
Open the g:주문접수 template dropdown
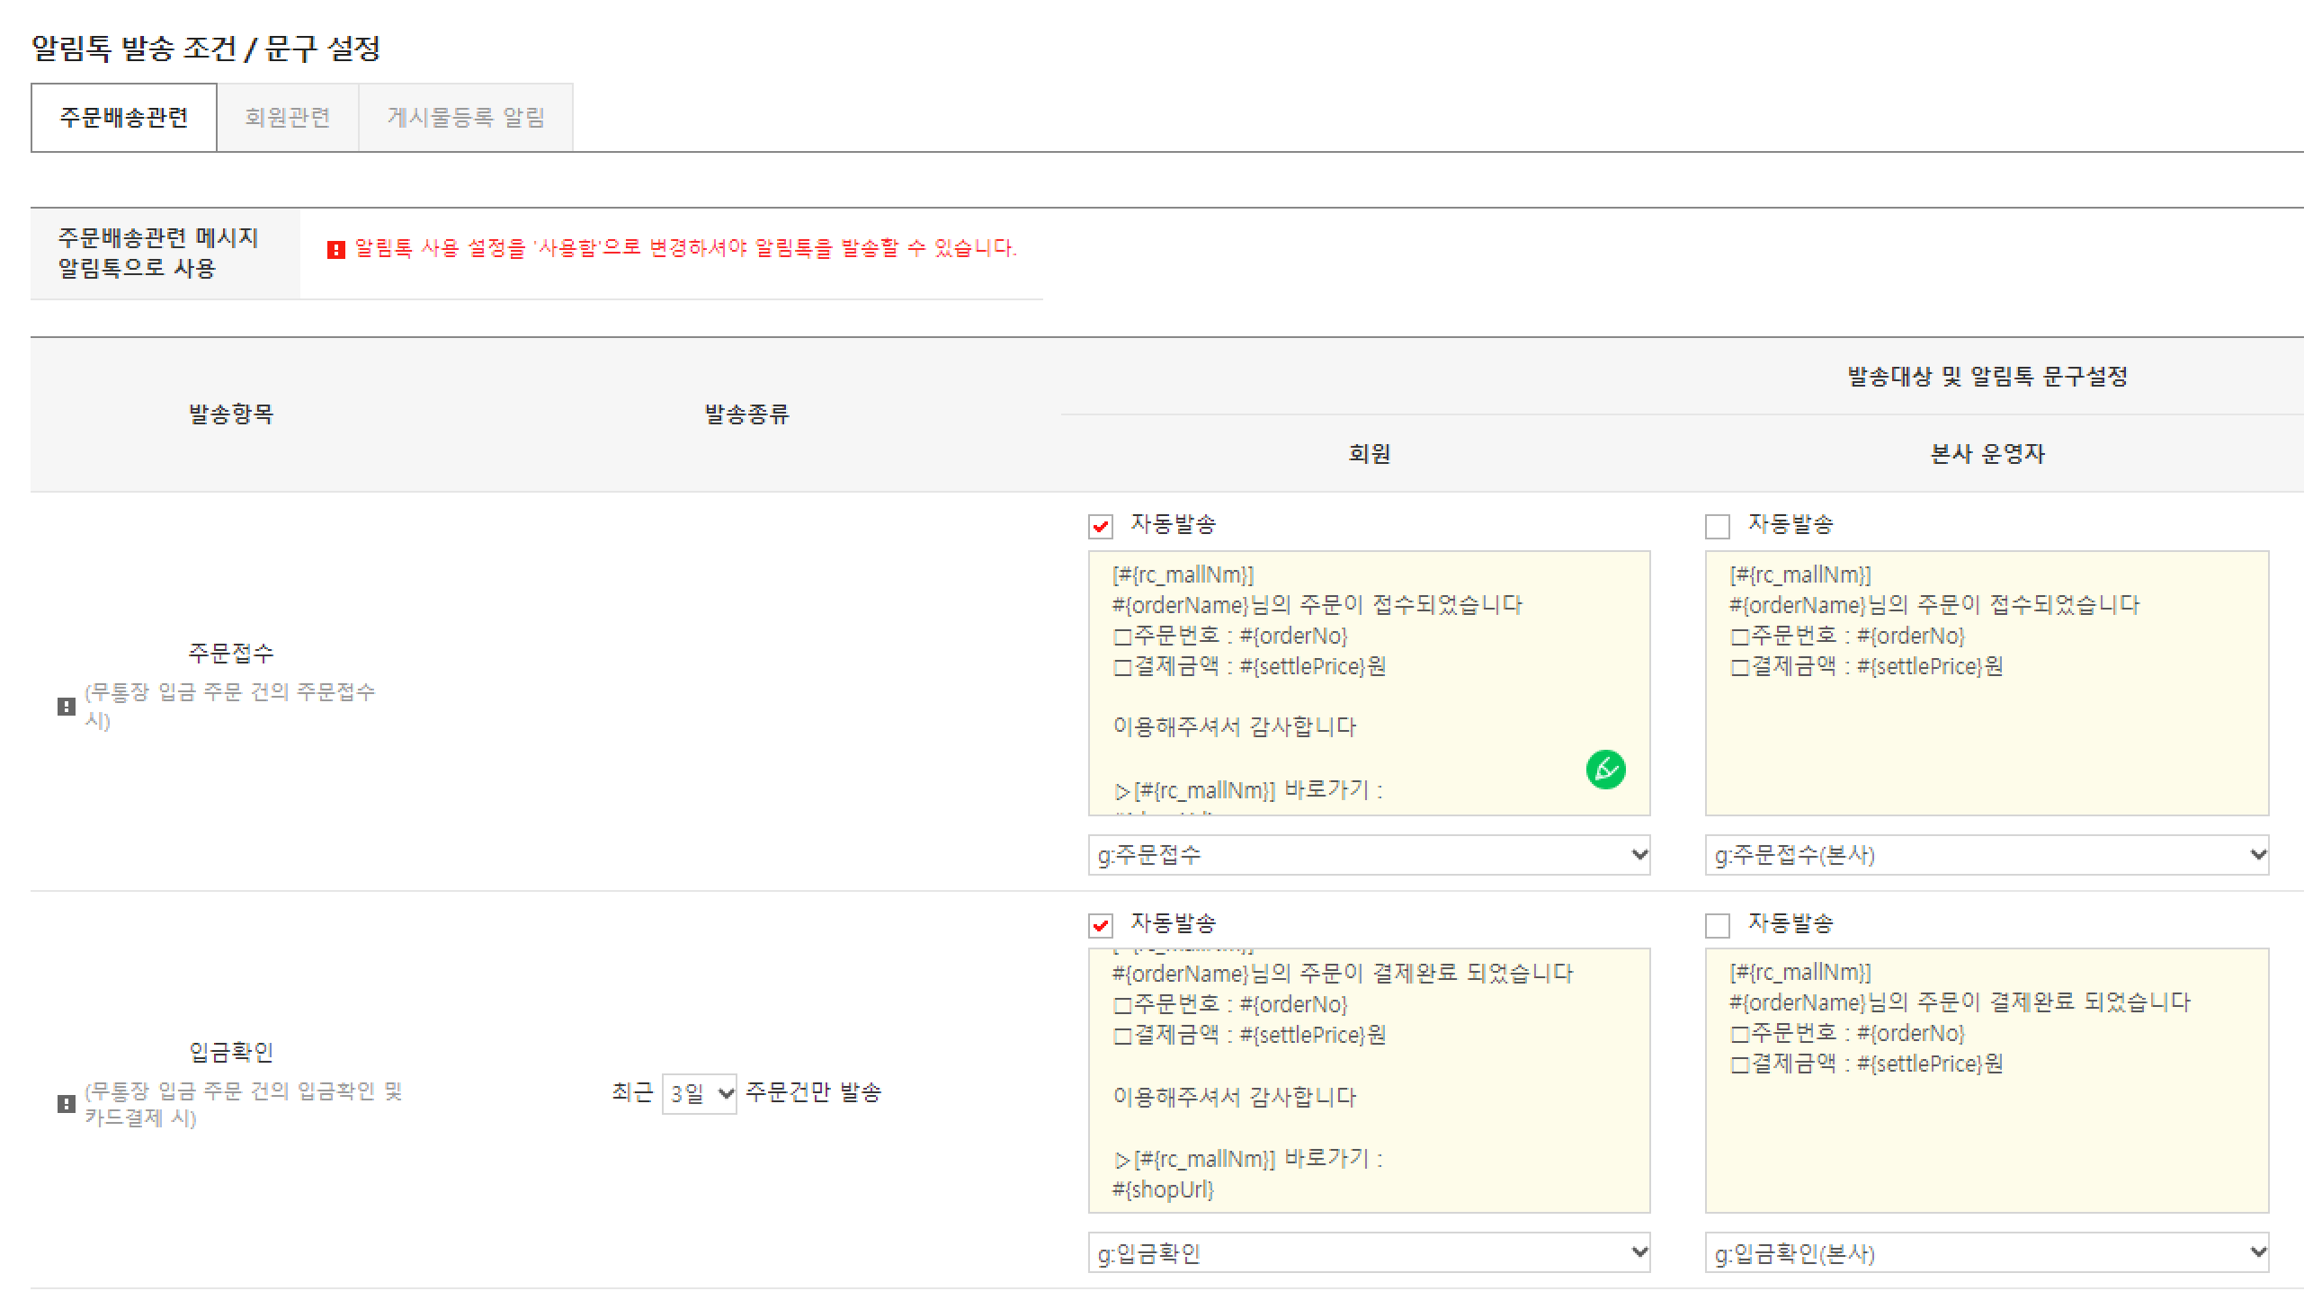pyautogui.click(x=1368, y=855)
